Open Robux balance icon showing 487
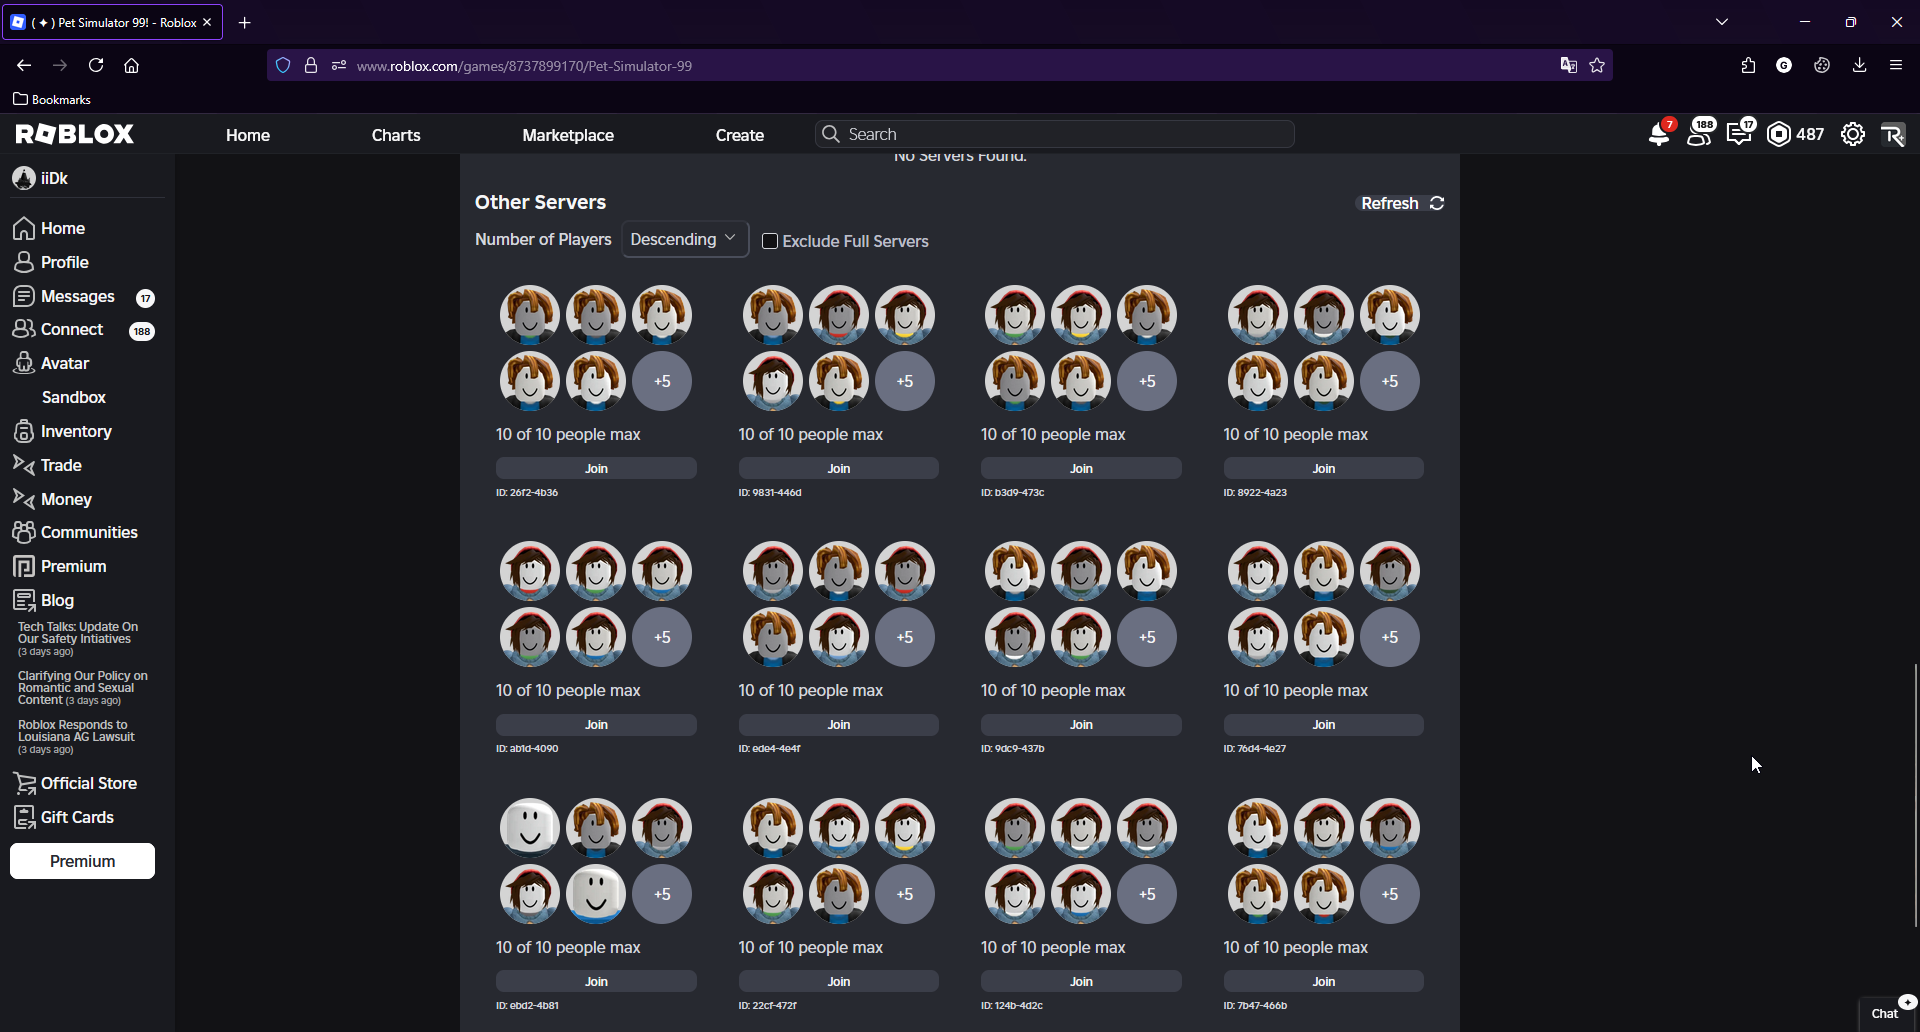Image resolution: width=1920 pixels, height=1032 pixels. (1796, 134)
